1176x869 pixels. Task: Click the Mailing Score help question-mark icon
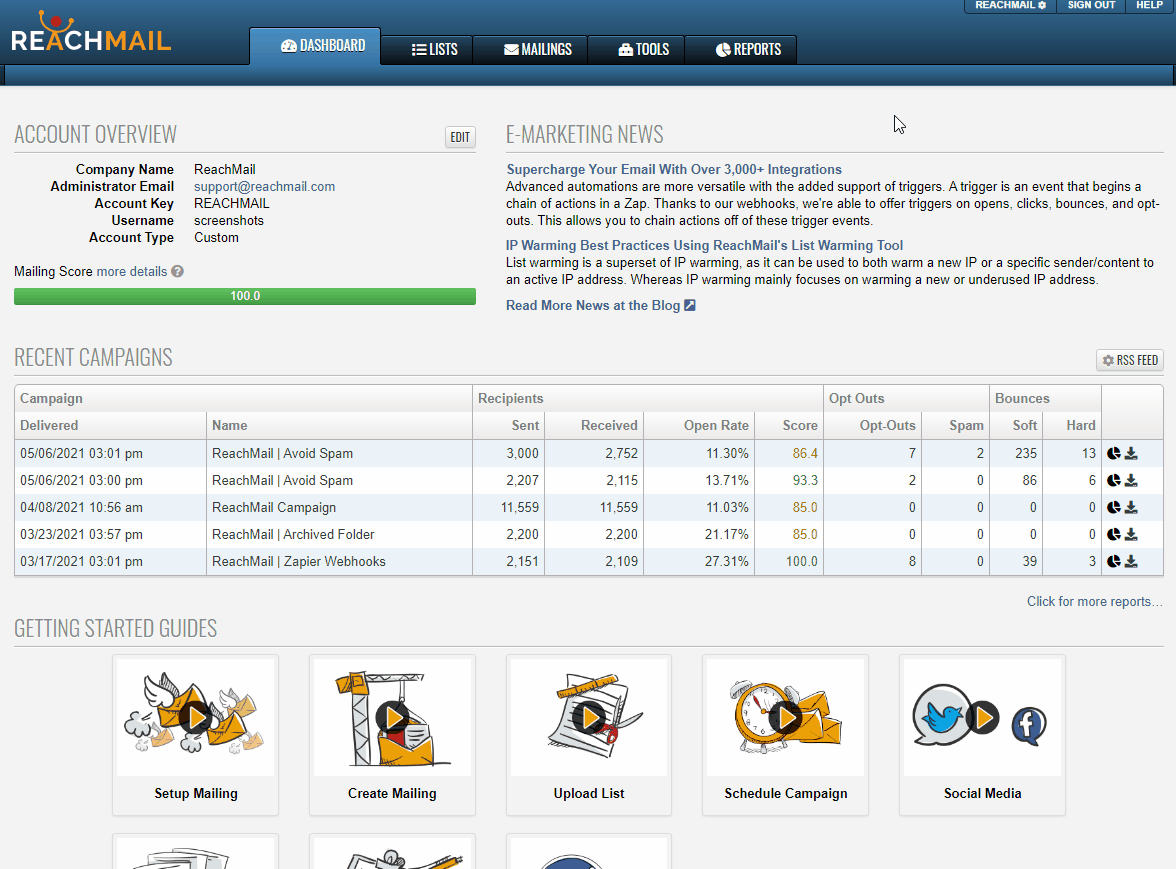point(177,271)
